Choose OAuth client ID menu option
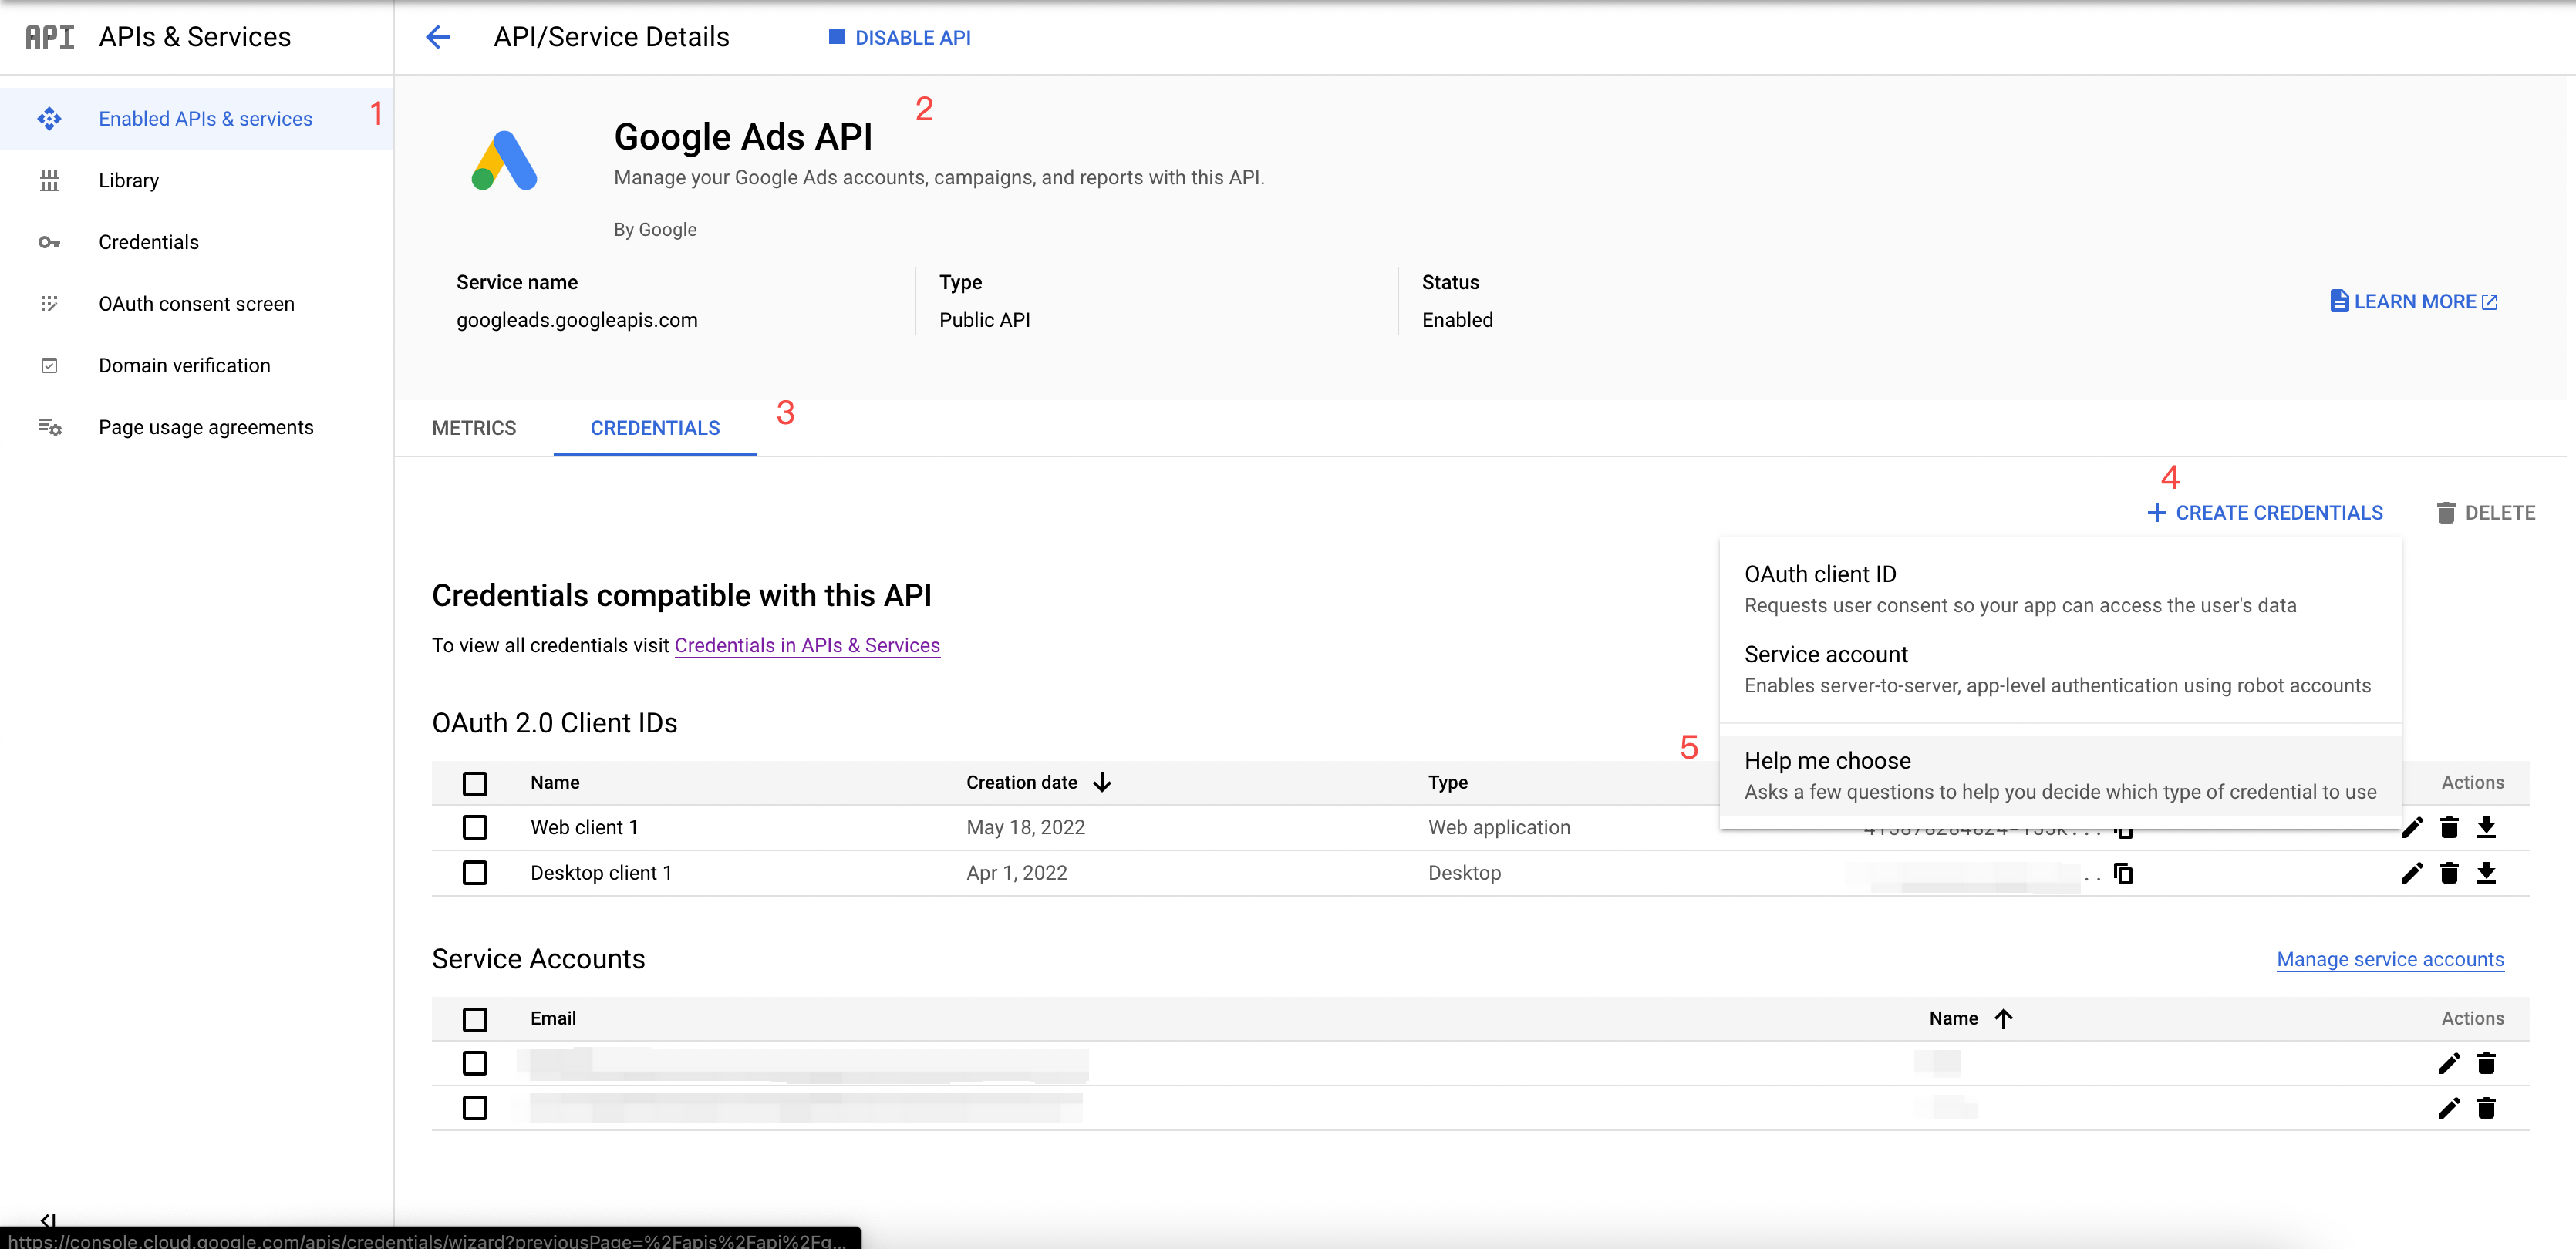Viewport: 2576px width, 1249px height. pos(2060,589)
